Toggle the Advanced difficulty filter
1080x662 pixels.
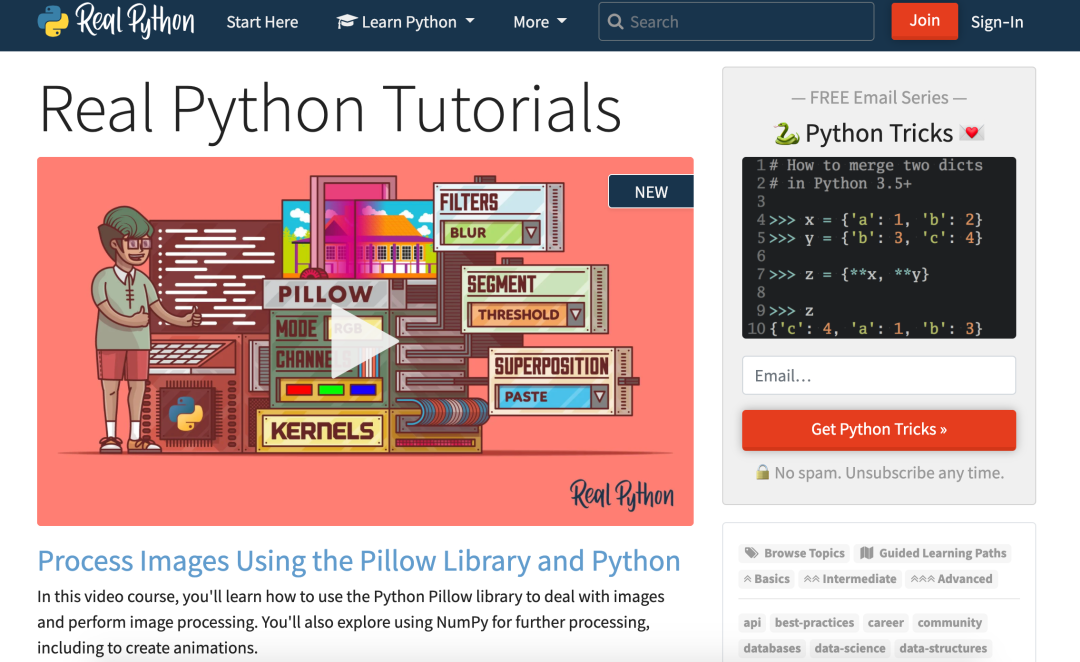tap(951, 579)
